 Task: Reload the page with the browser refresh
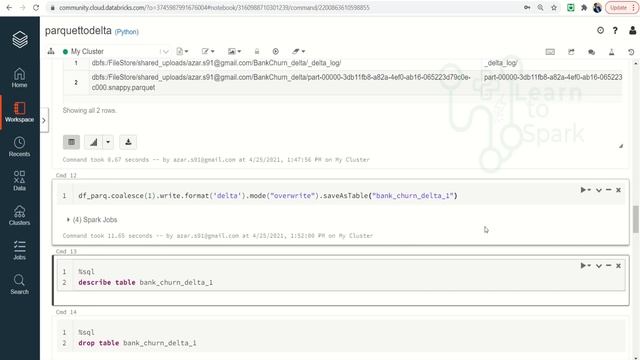[x=36, y=8]
